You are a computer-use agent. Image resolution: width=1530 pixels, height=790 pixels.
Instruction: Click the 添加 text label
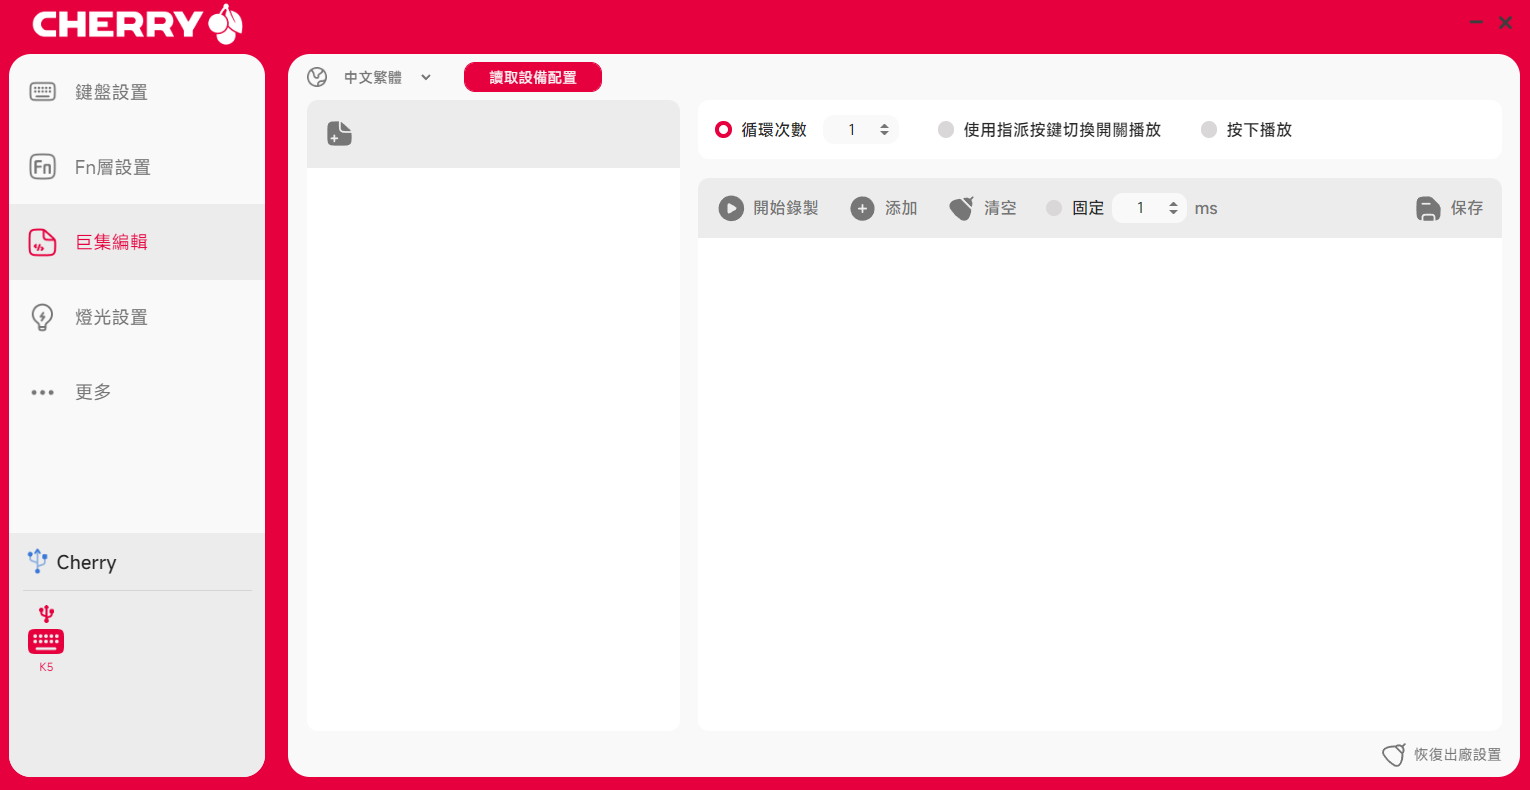pyautogui.click(x=901, y=208)
